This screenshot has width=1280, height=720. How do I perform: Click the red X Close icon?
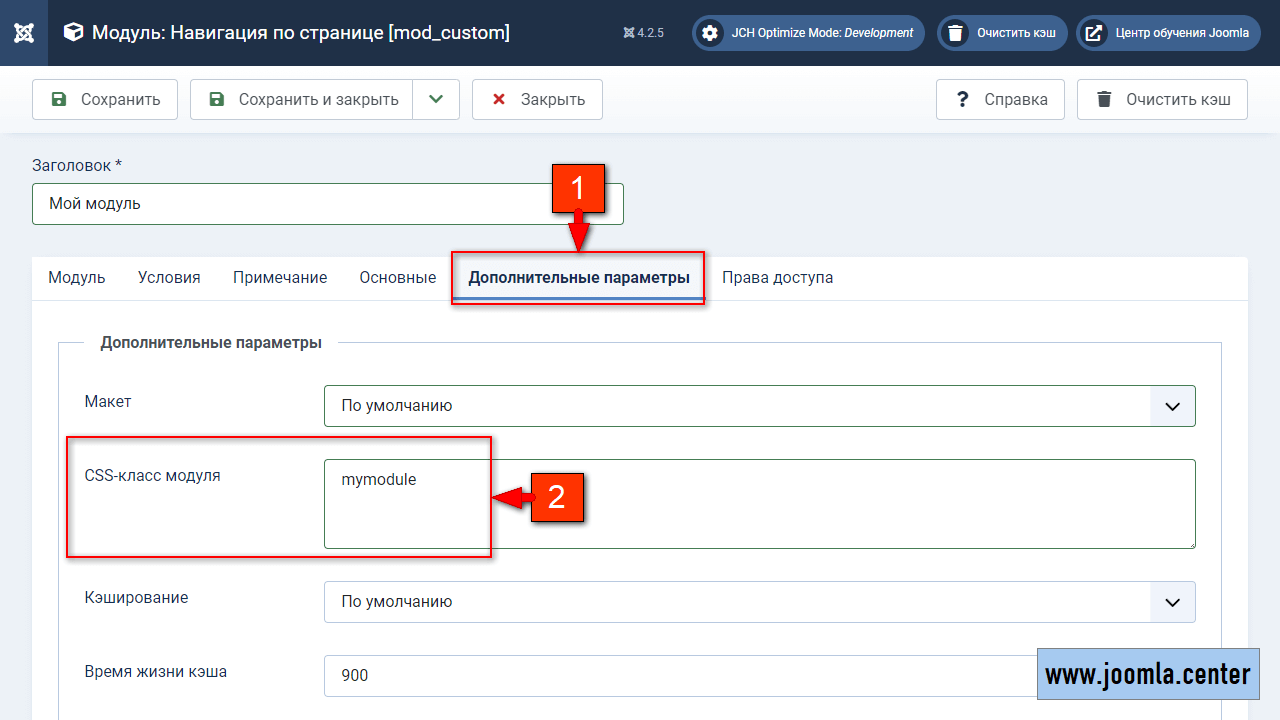click(497, 99)
